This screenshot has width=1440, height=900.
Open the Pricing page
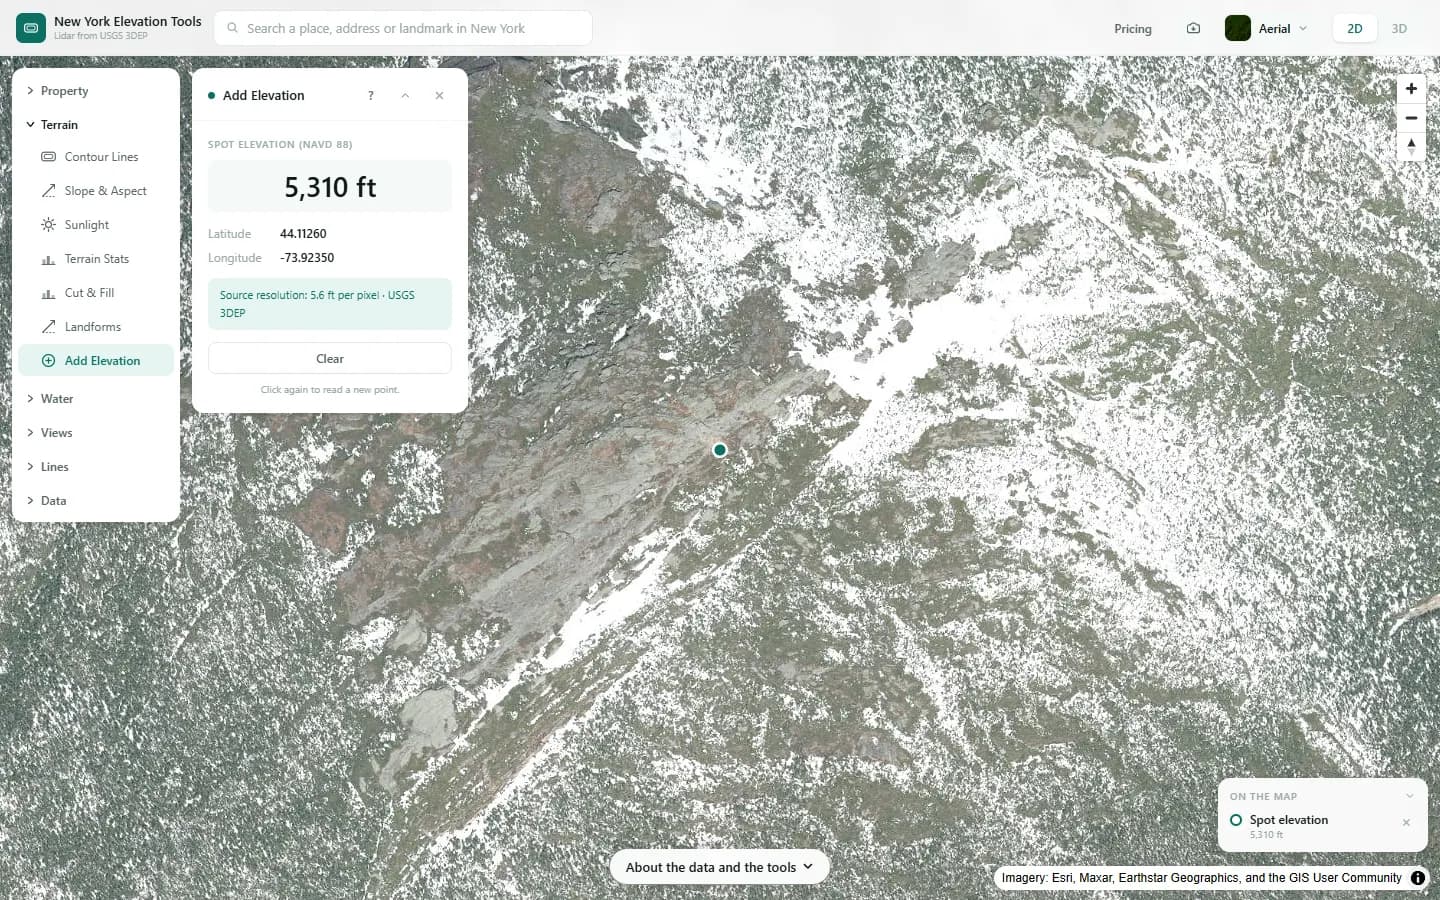[x=1133, y=29]
